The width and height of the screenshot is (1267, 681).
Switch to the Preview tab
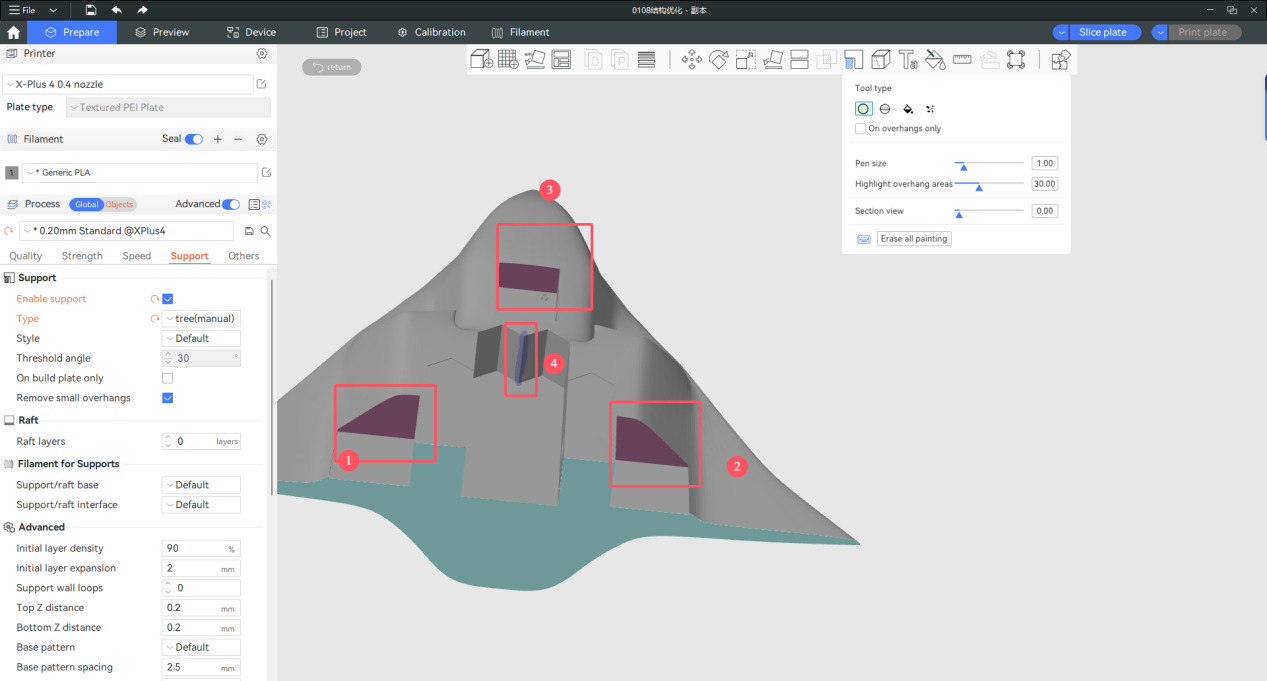[x=162, y=31]
